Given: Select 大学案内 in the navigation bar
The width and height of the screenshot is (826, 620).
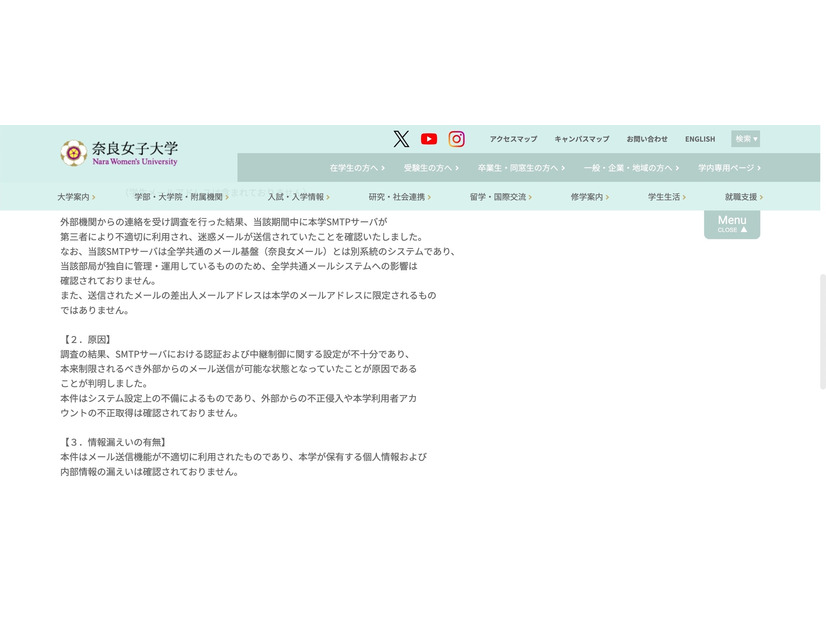Looking at the screenshot, I should coord(77,197).
